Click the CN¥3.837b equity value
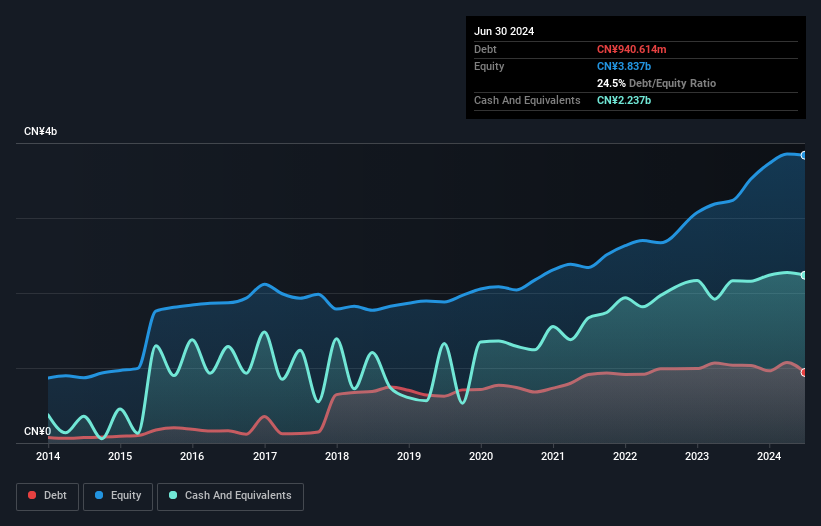Image resolution: width=821 pixels, height=526 pixels. [x=624, y=66]
